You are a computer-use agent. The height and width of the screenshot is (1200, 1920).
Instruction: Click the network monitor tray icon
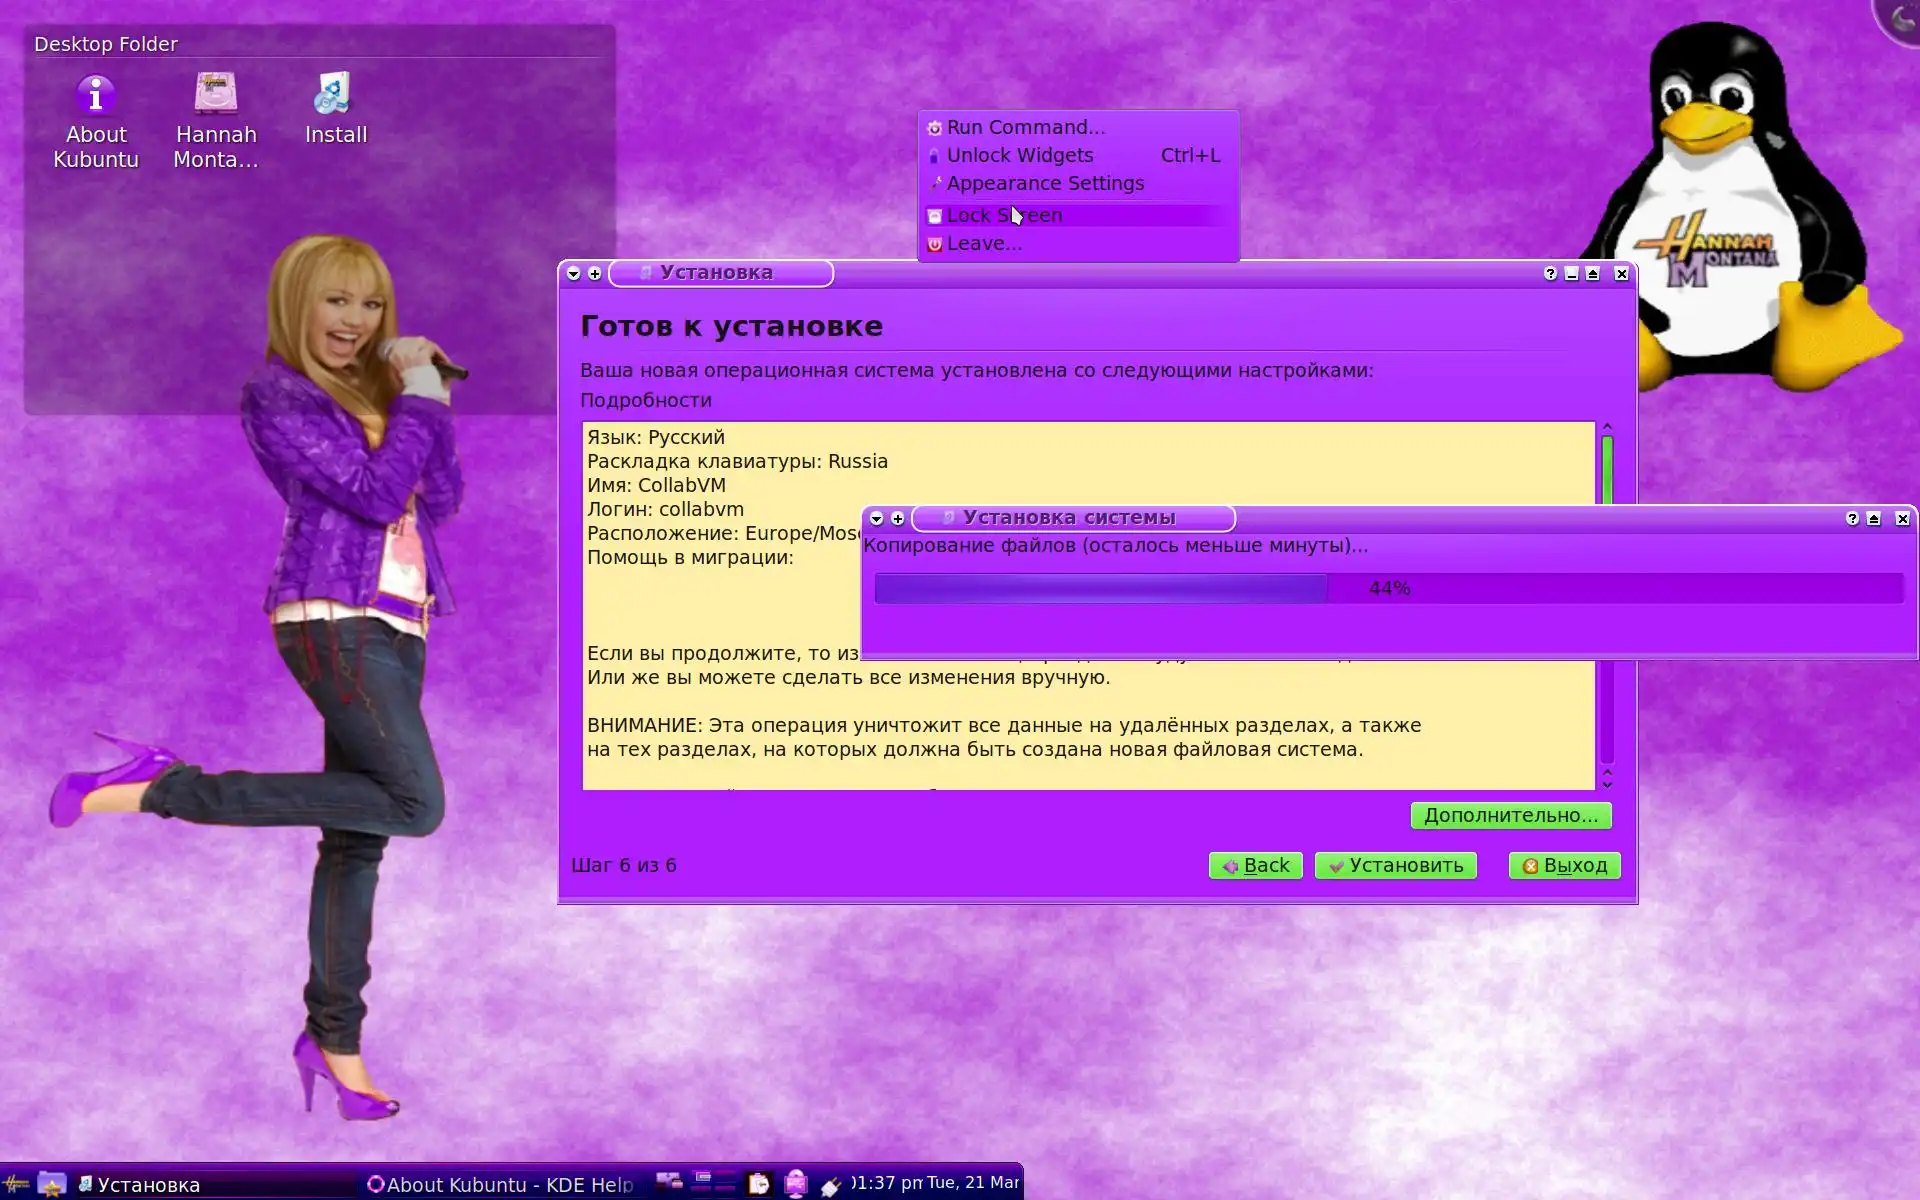point(796,1184)
